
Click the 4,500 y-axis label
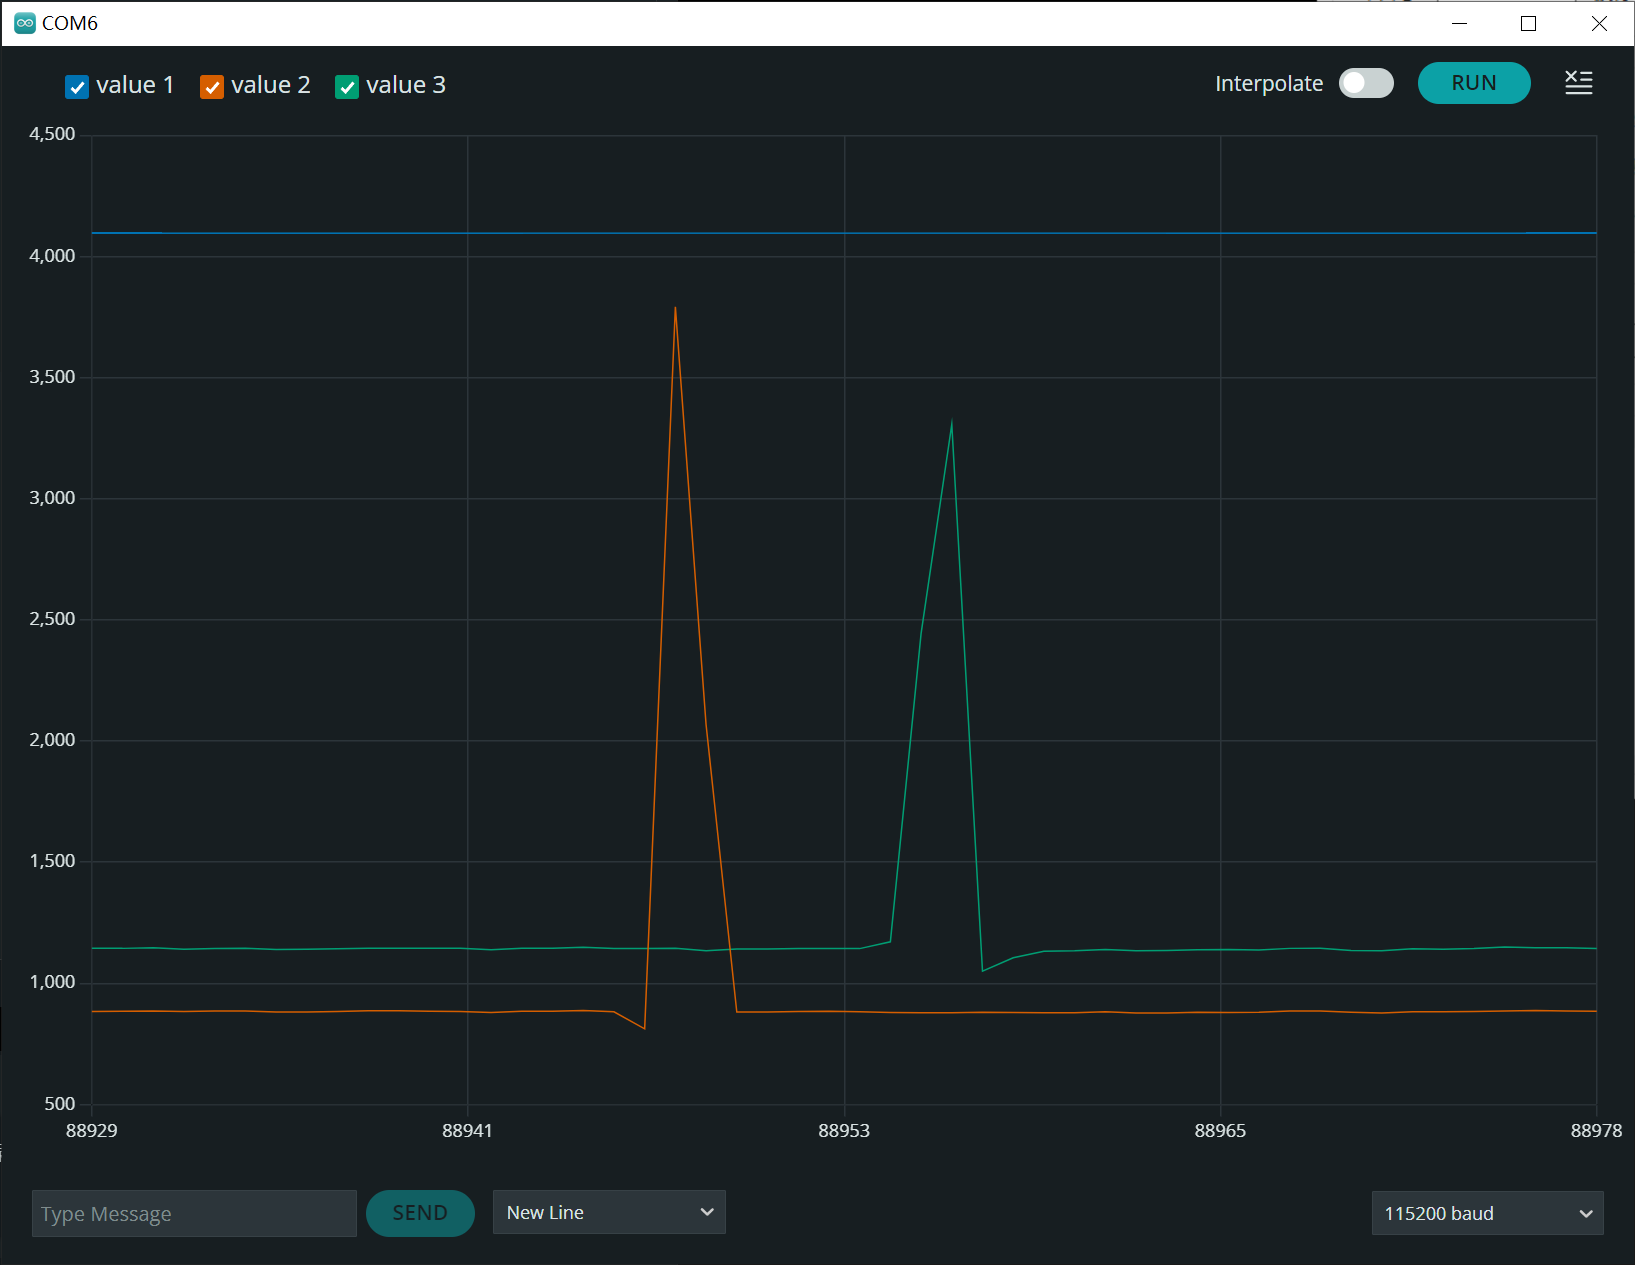tap(52, 134)
